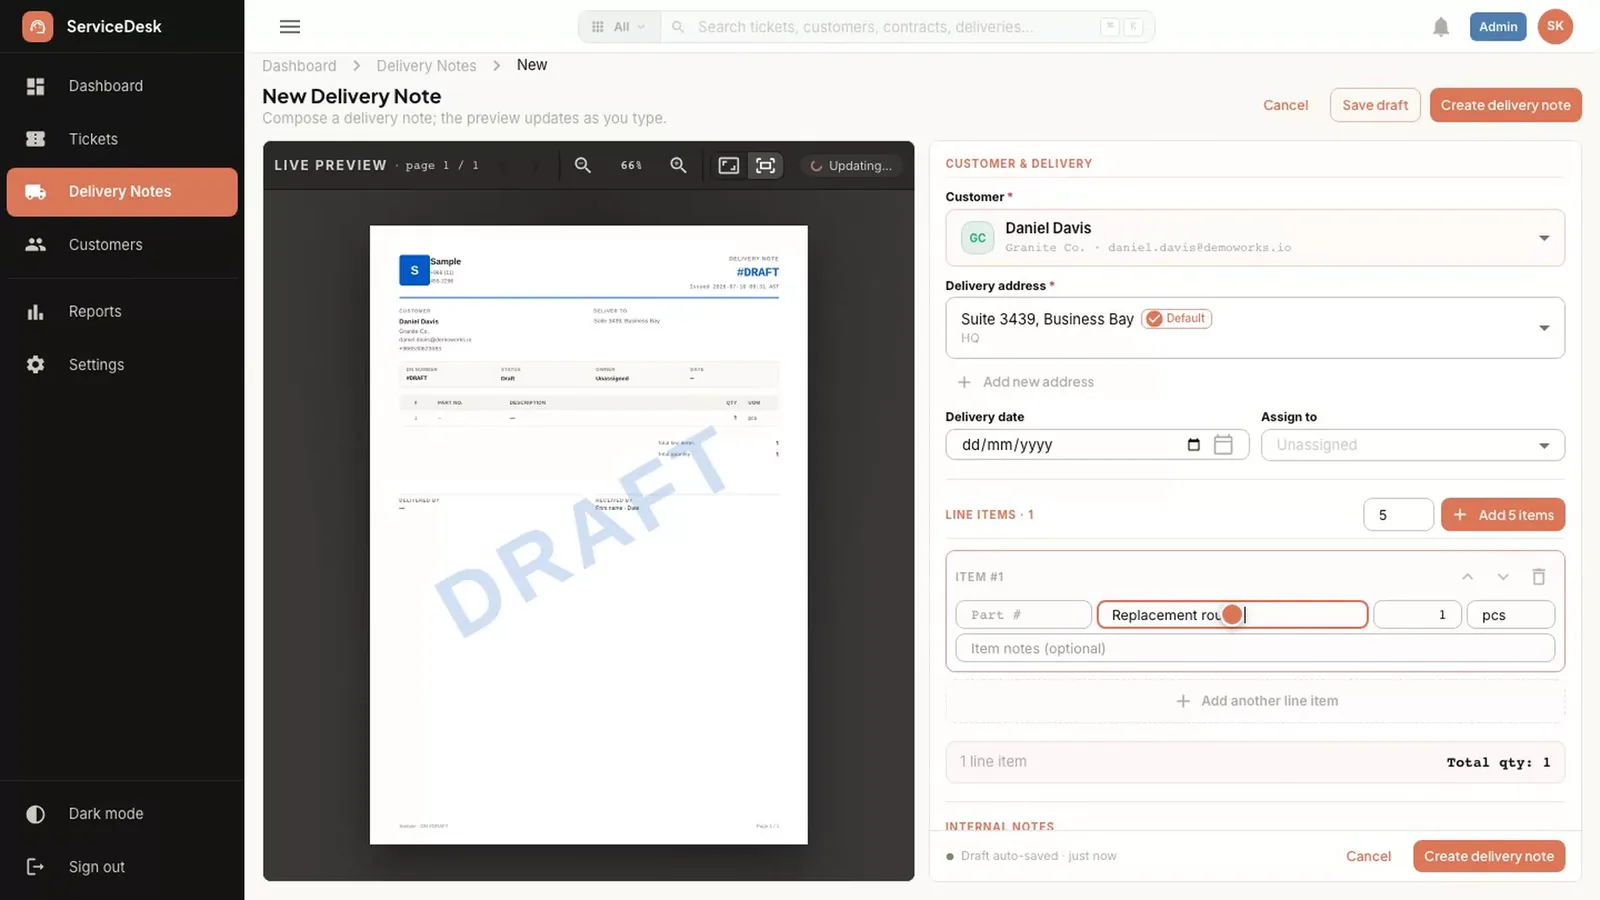Sign out of ServiceDesk
Viewport: 1600px width, 900px height.
point(122,867)
